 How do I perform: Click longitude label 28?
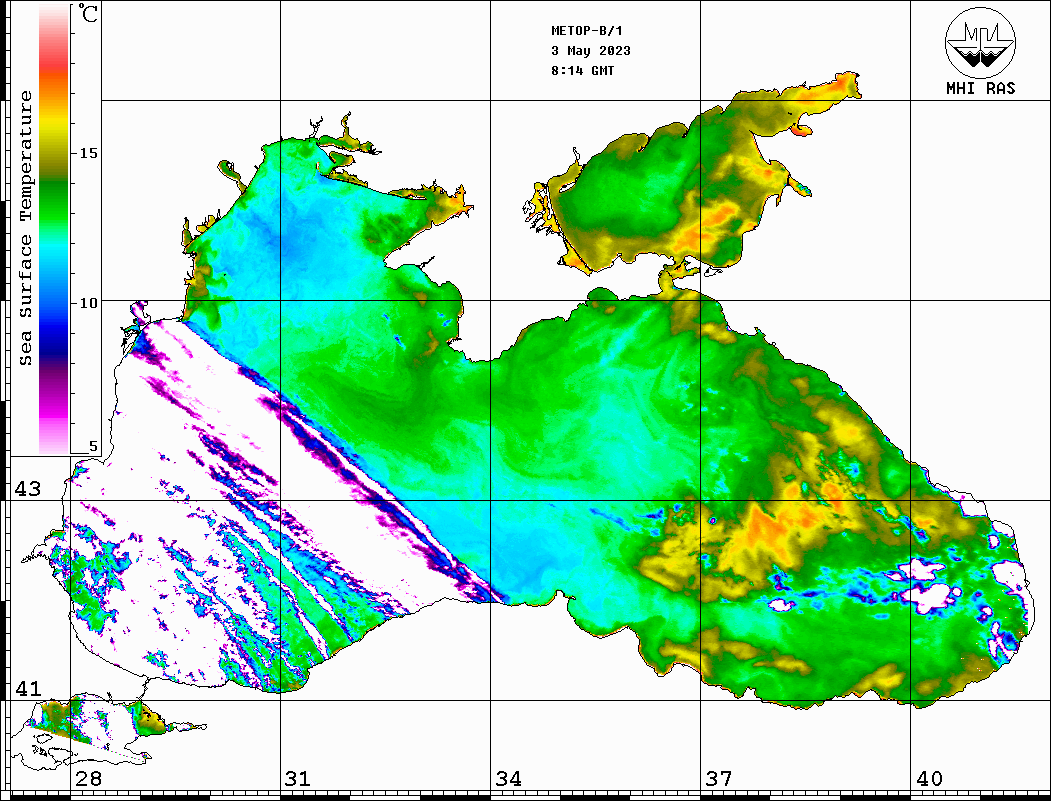[88, 778]
